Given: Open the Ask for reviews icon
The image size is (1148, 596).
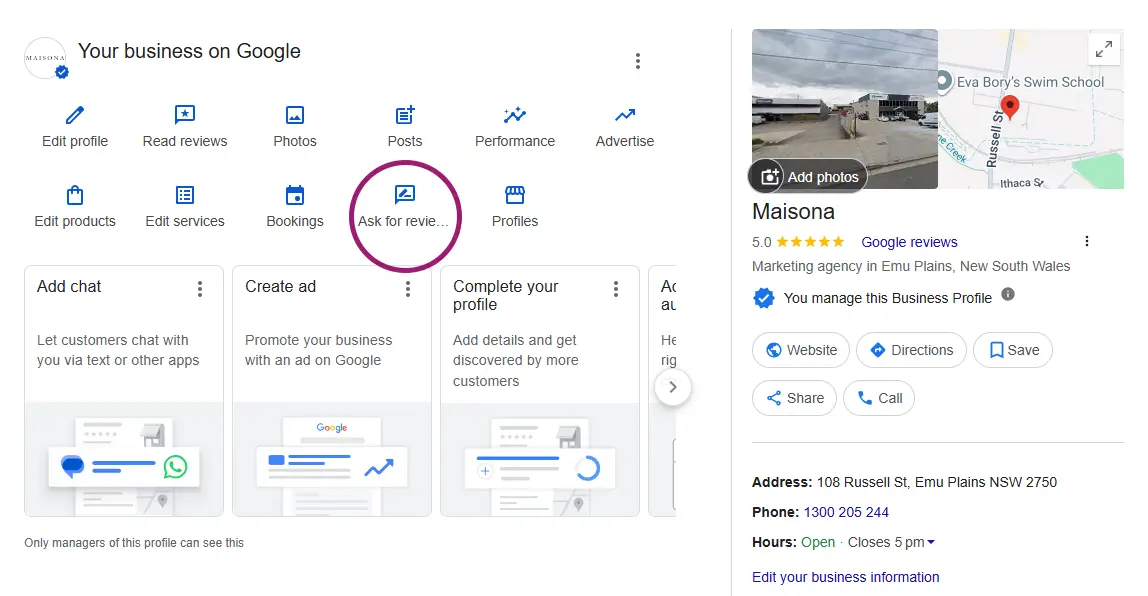Looking at the screenshot, I should coord(405,195).
